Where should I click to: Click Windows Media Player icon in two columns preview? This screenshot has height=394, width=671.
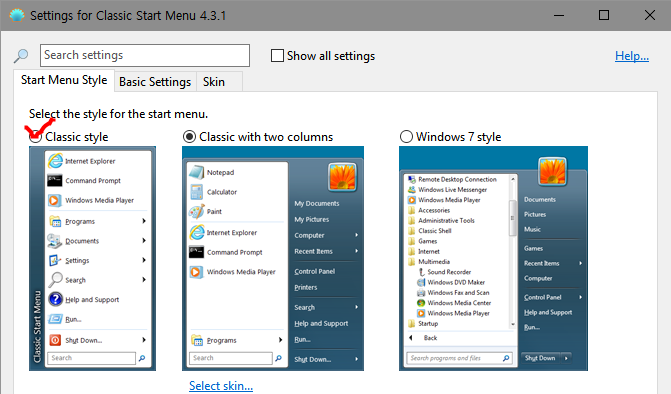pos(196,272)
